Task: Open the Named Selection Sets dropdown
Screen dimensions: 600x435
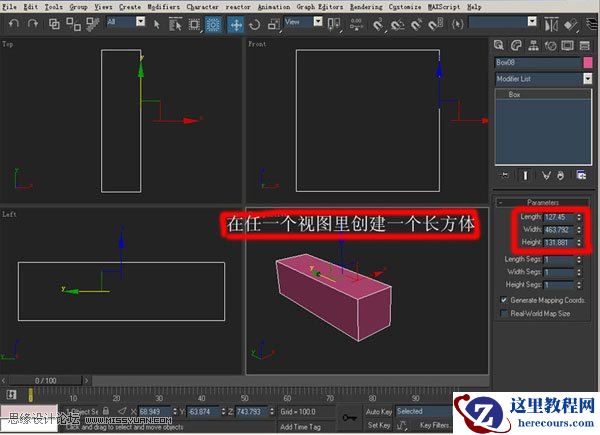Action: click(x=532, y=21)
